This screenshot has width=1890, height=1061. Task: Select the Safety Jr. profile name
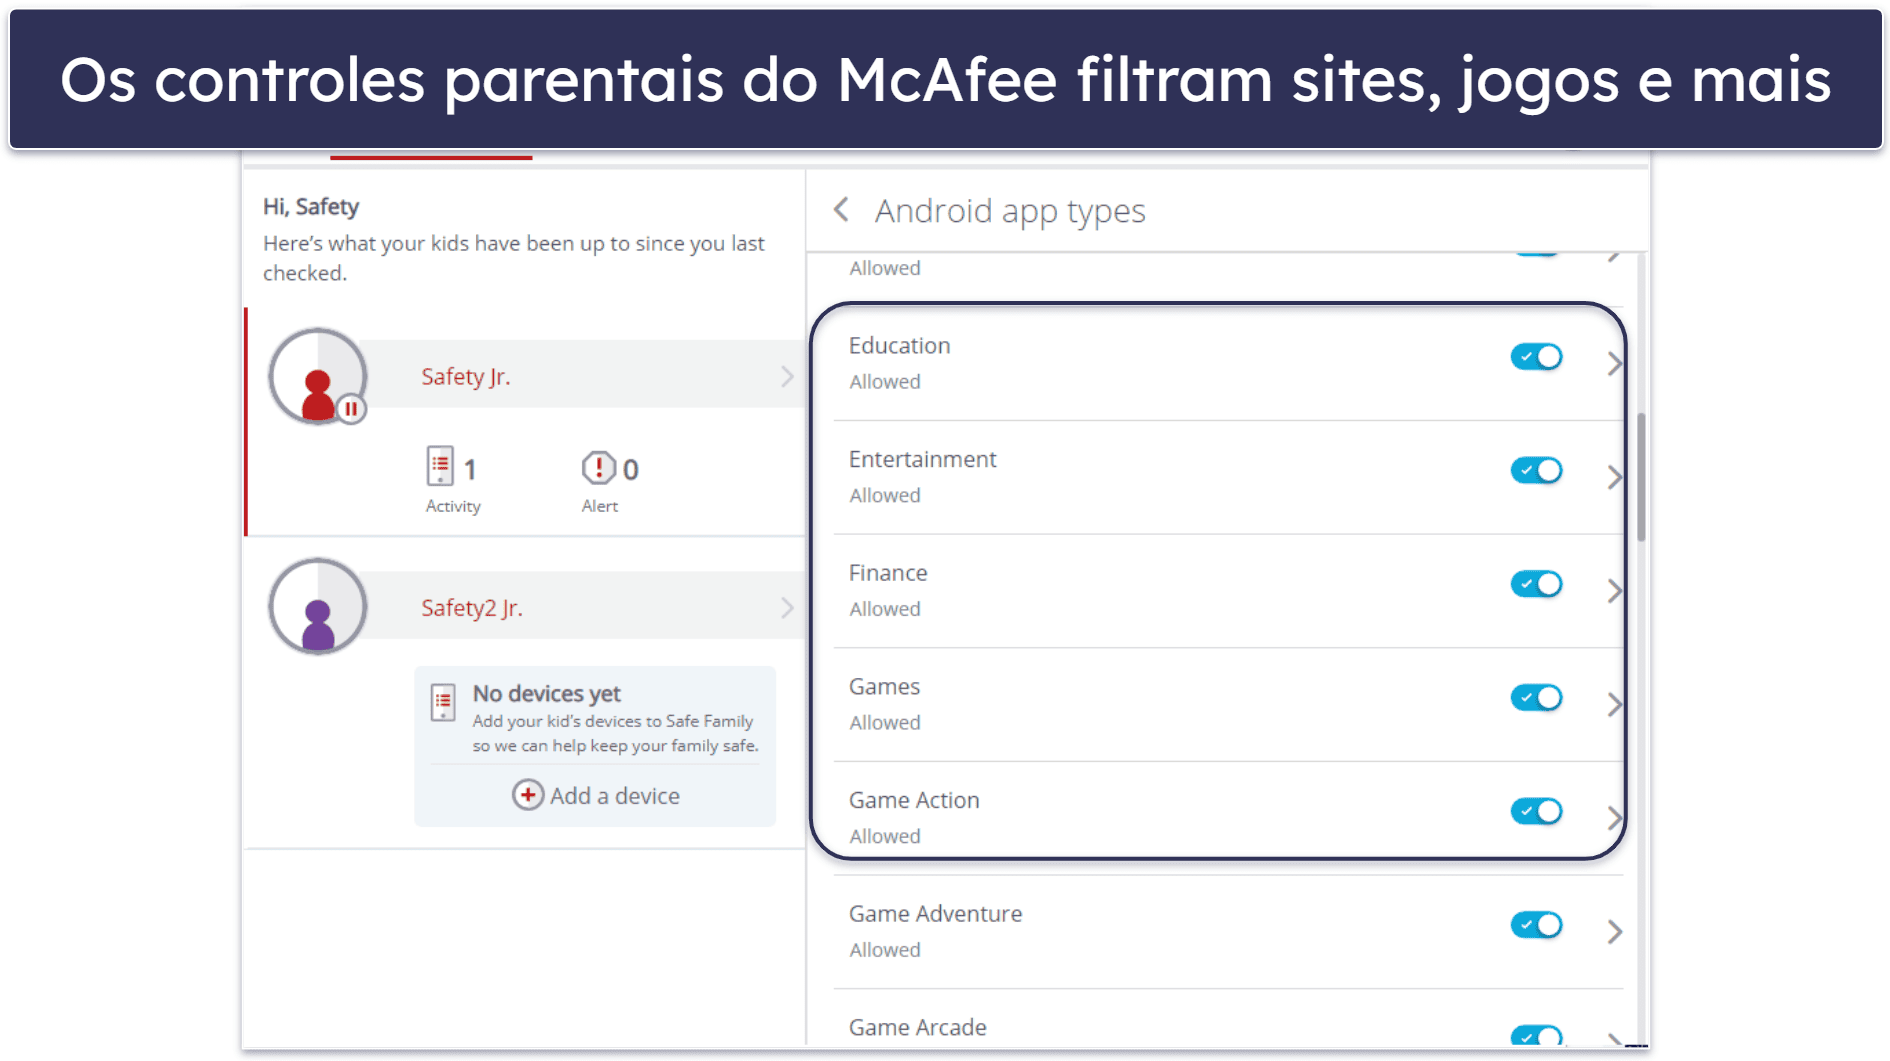point(465,376)
